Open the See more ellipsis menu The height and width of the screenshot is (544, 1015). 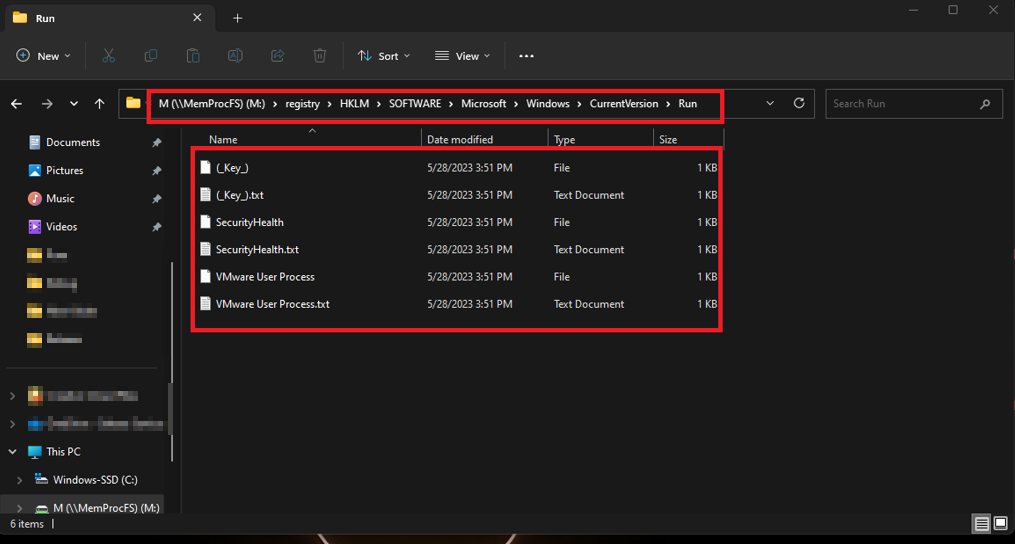[527, 56]
